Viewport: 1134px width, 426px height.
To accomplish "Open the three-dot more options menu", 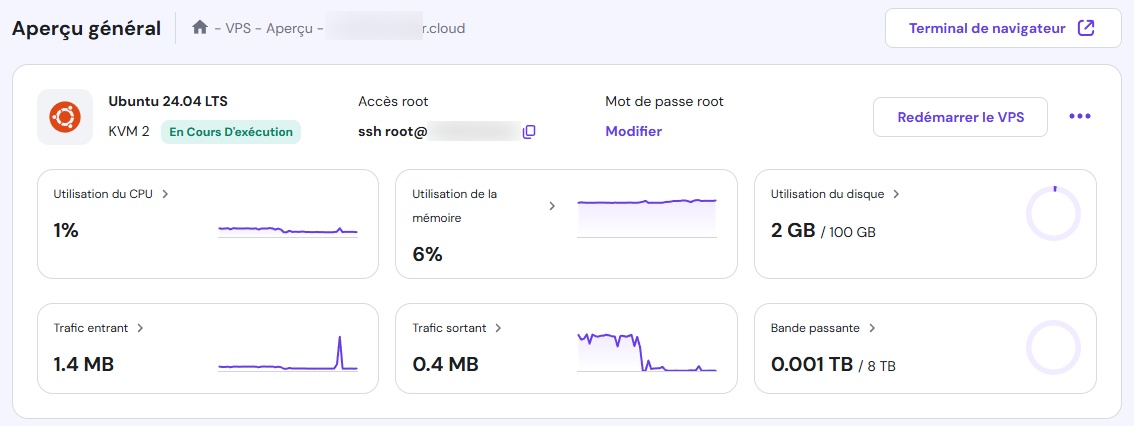I will coord(1080,116).
